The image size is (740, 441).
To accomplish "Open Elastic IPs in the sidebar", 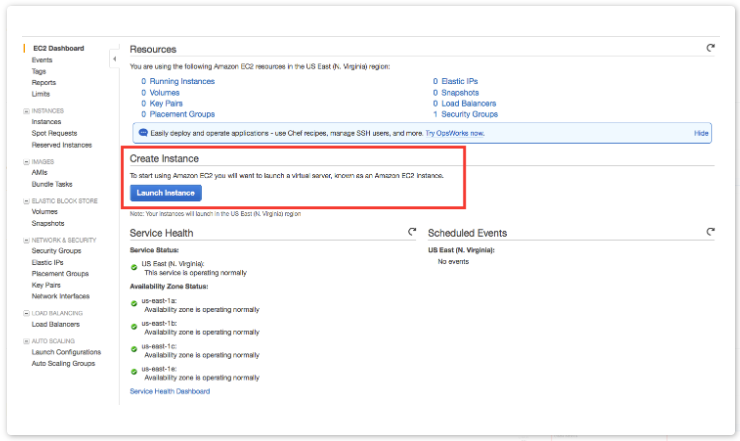I will pos(48,263).
